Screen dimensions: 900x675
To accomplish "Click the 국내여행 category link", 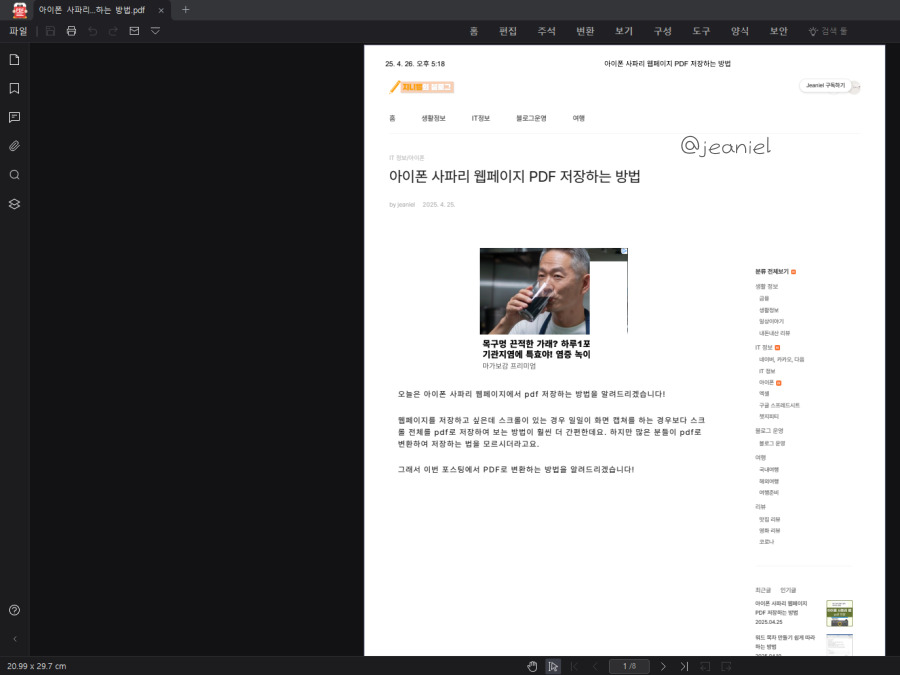I will pyautogui.click(x=769, y=470).
